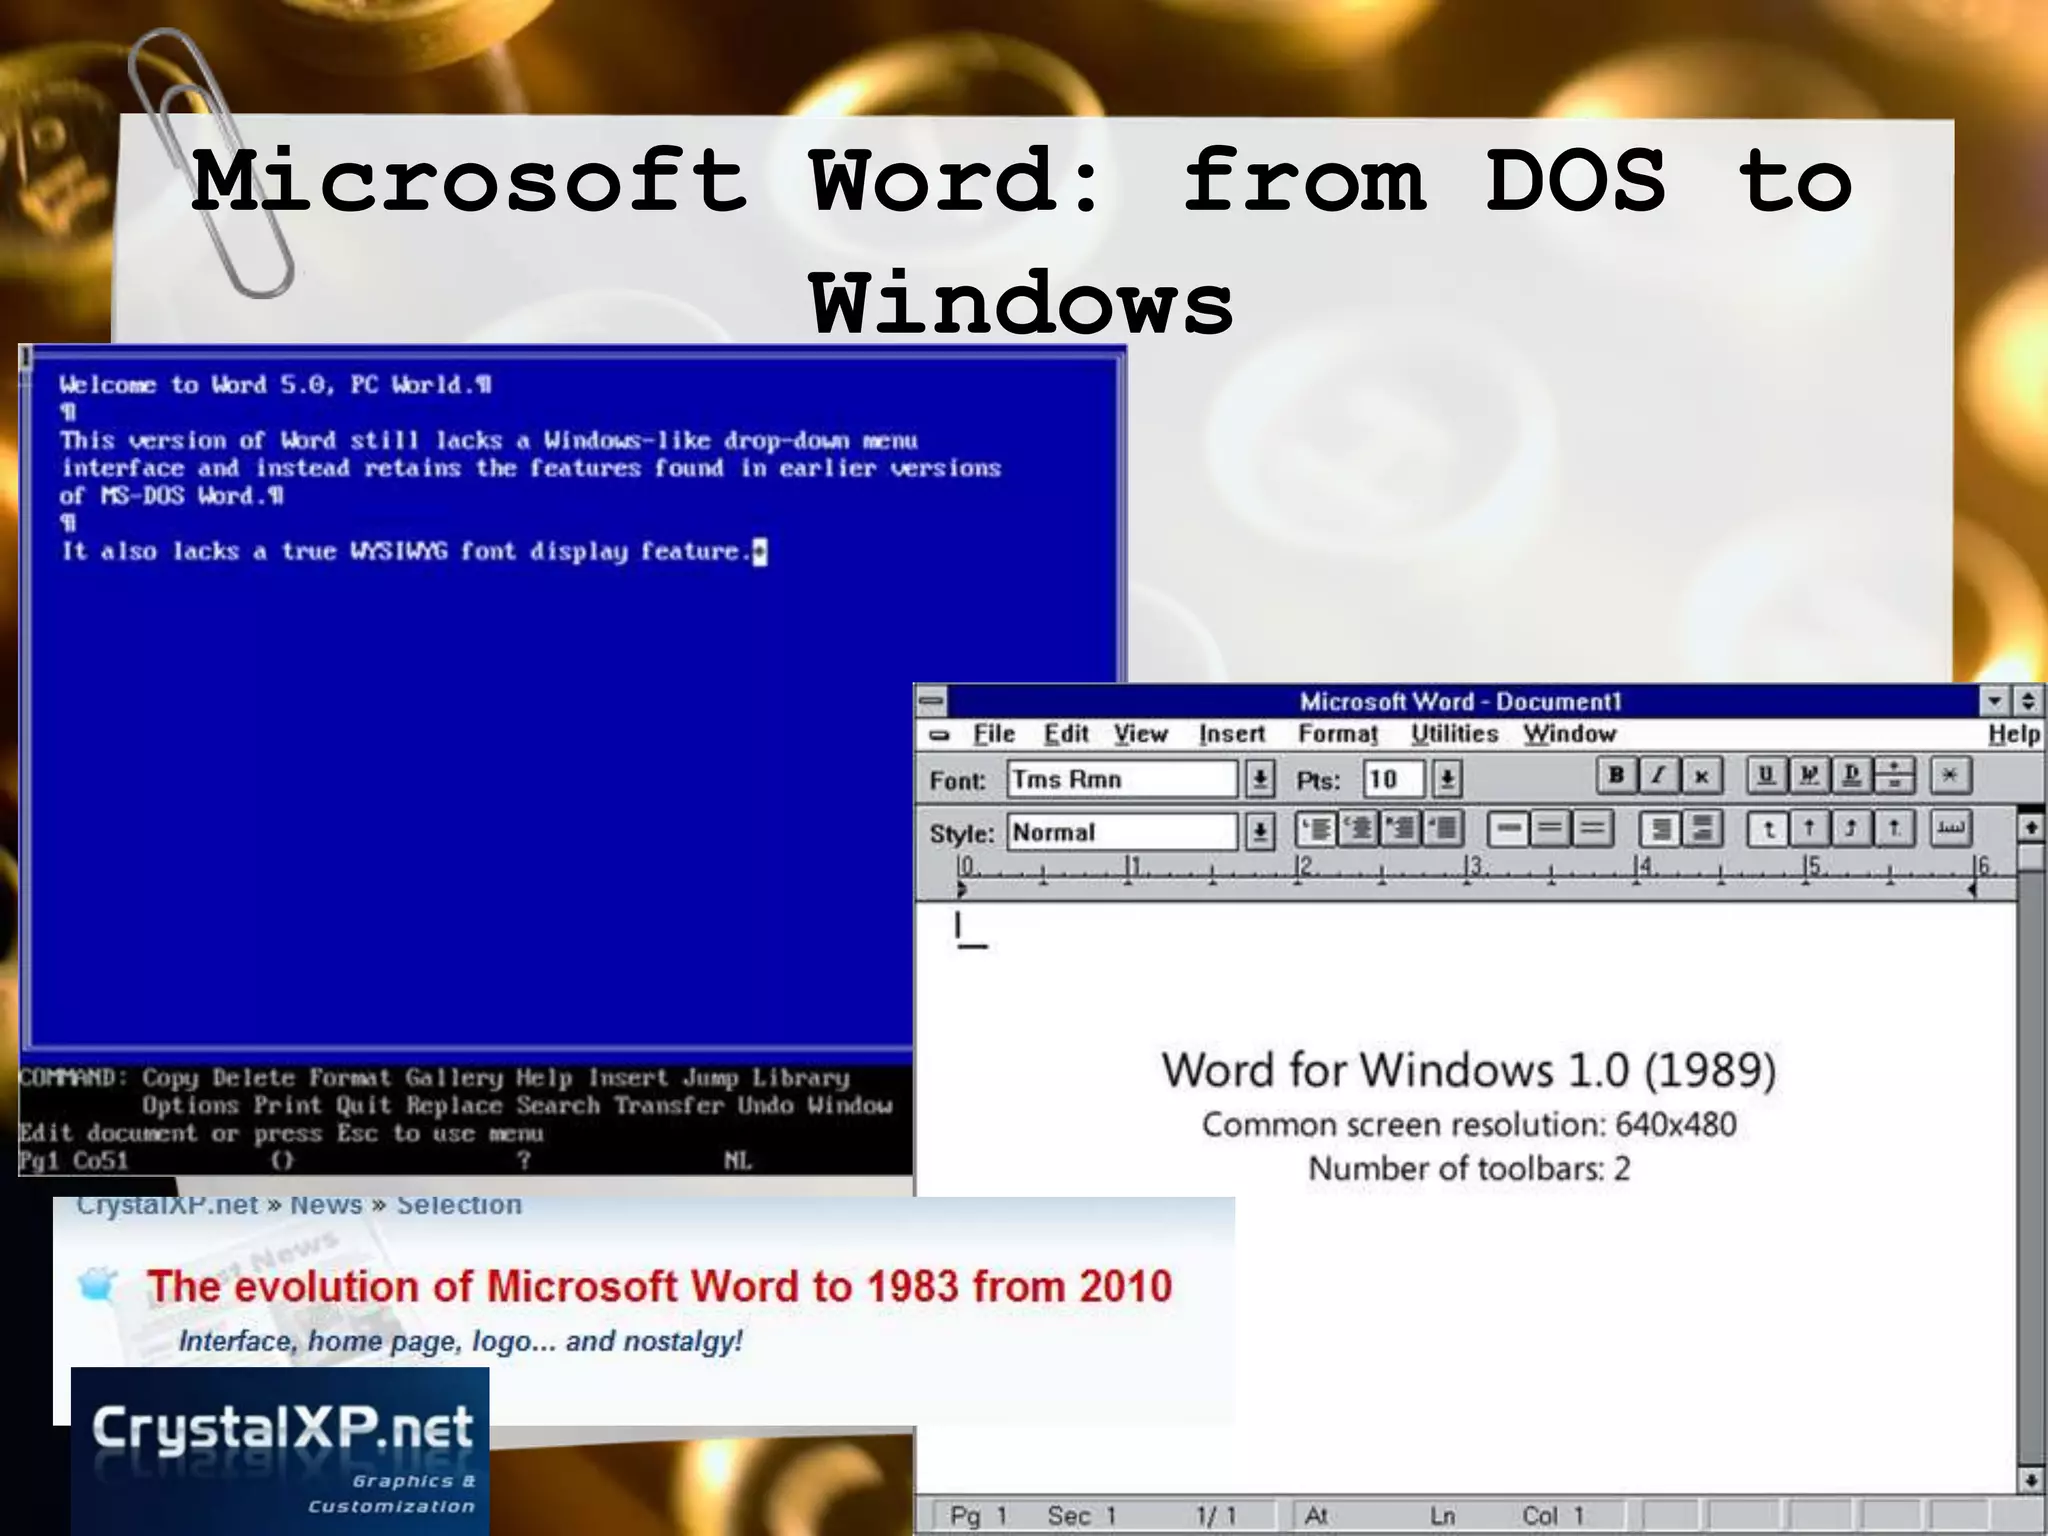
Task: Choose Quit in the DOS Word command menu
Action: coord(363,1106)
